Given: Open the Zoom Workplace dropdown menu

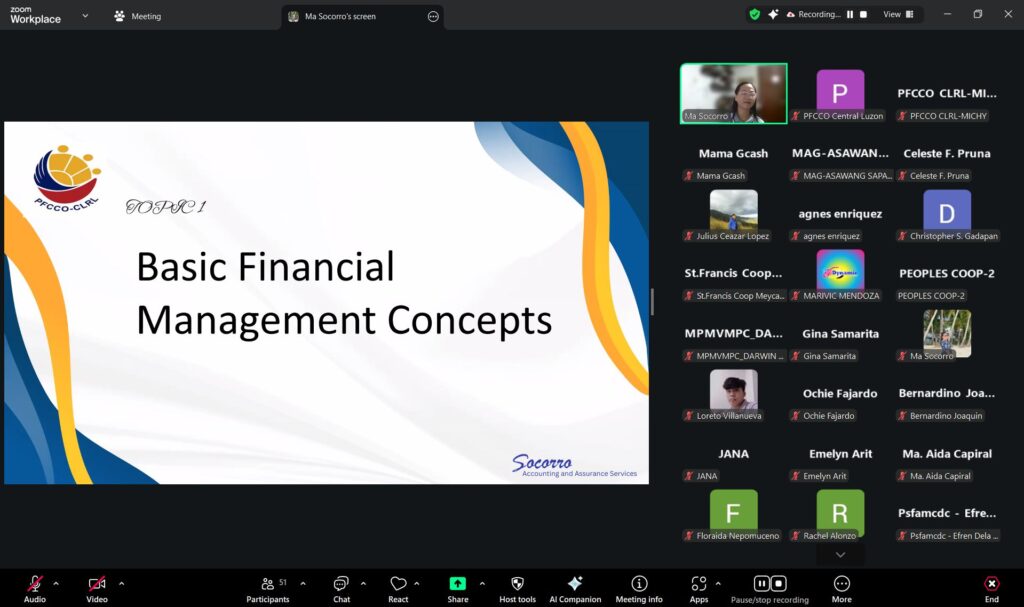Looking at the screenshot, I should pyautogui.click(x=85, y=16).
